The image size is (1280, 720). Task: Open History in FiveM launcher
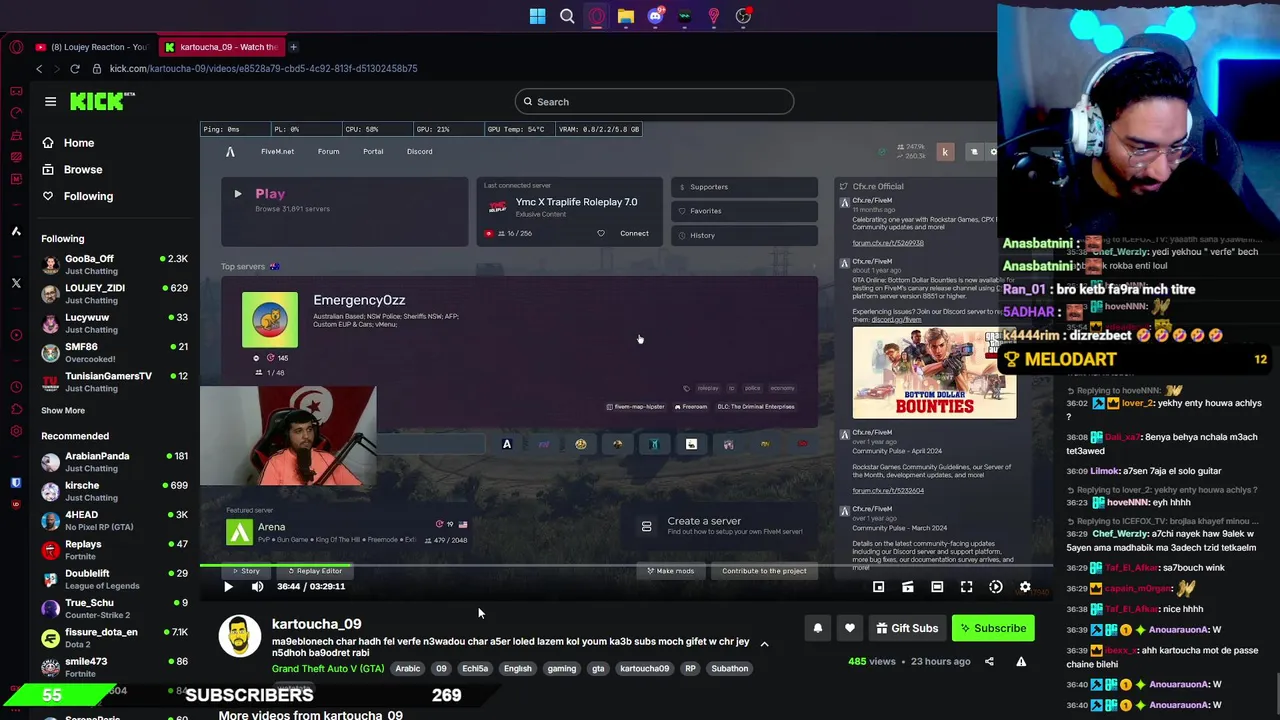744,236
